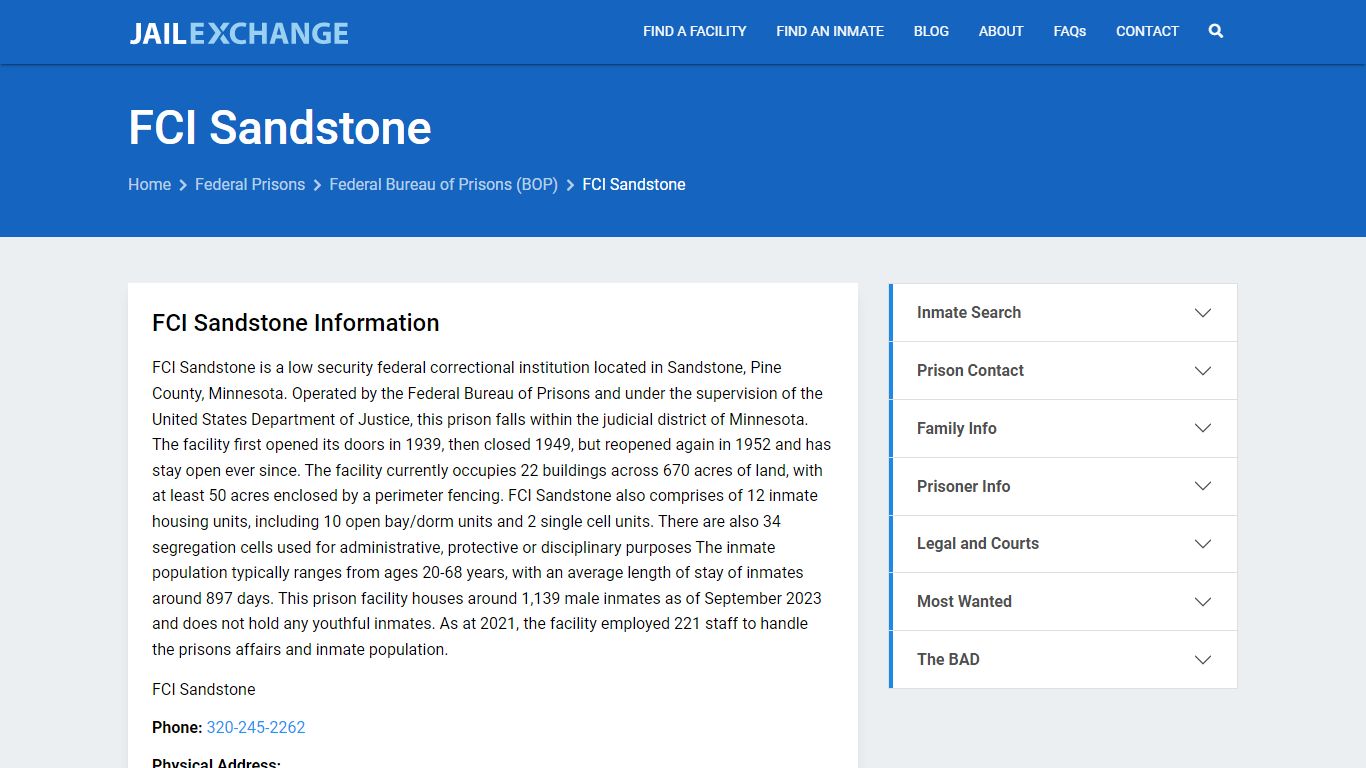Open Federal Bureau of Prisons (BOP) breadcrumb

[443, 184]
